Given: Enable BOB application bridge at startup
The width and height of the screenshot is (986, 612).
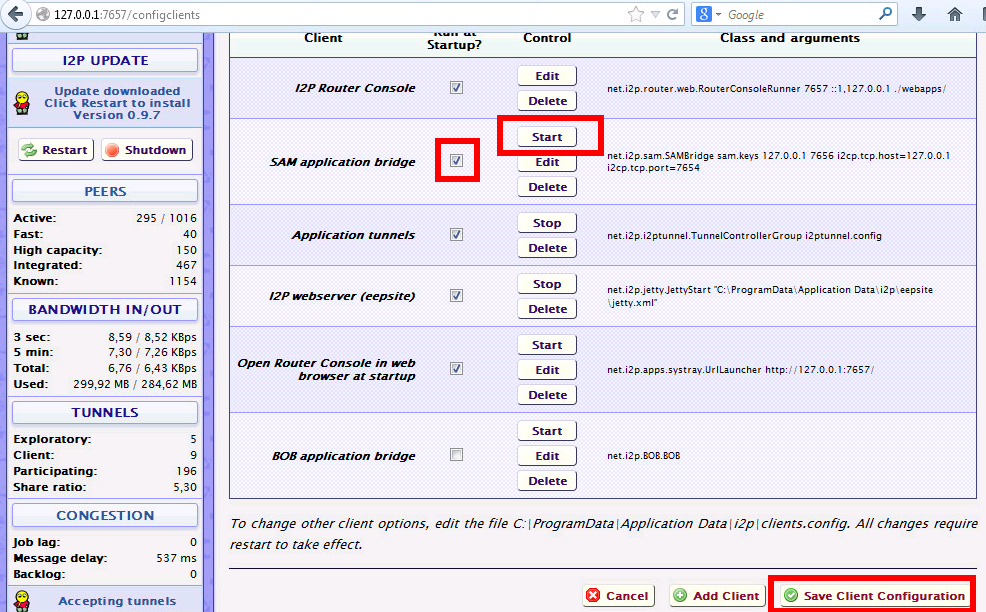Looking at the screenshot, I should [x=457, y=455].
